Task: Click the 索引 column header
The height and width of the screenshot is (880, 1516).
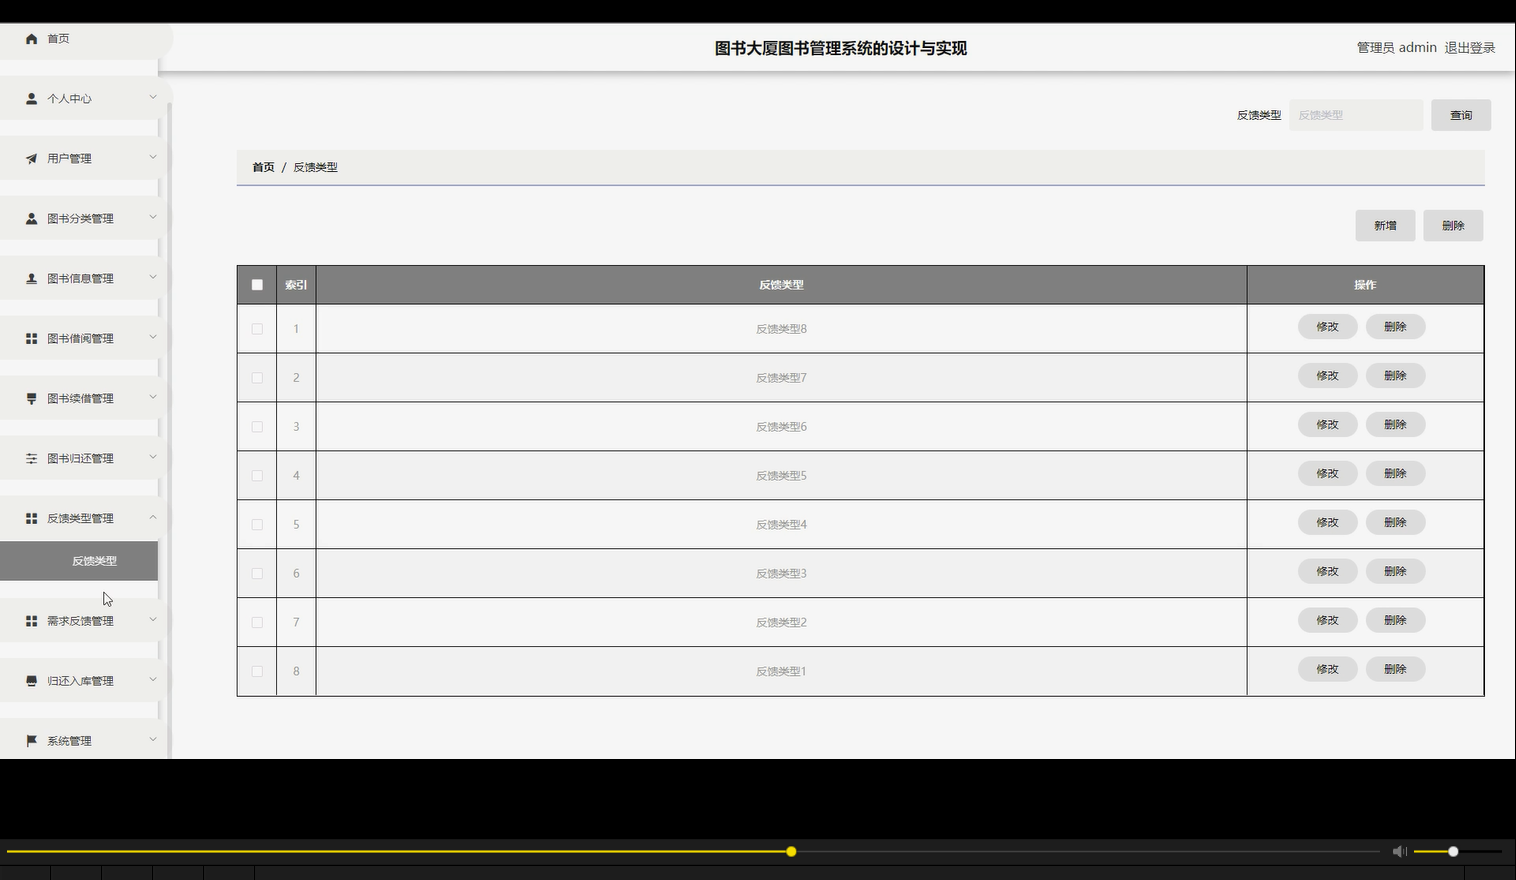Action: 296,285
